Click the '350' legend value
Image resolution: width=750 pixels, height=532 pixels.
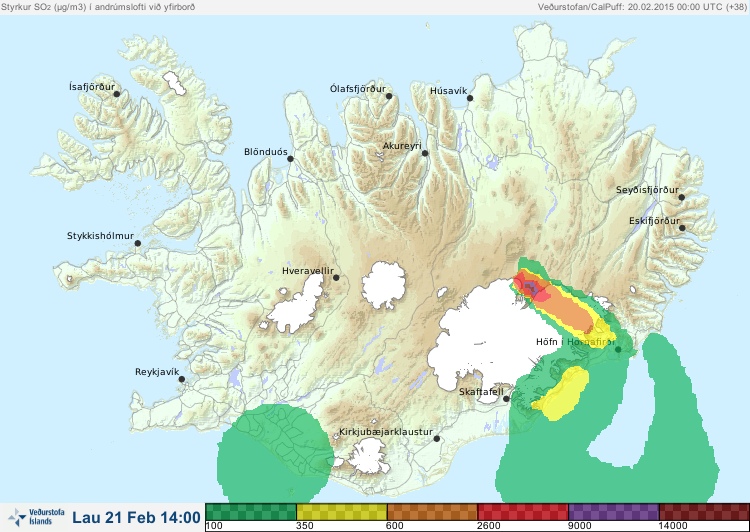(x=305, y=526)
